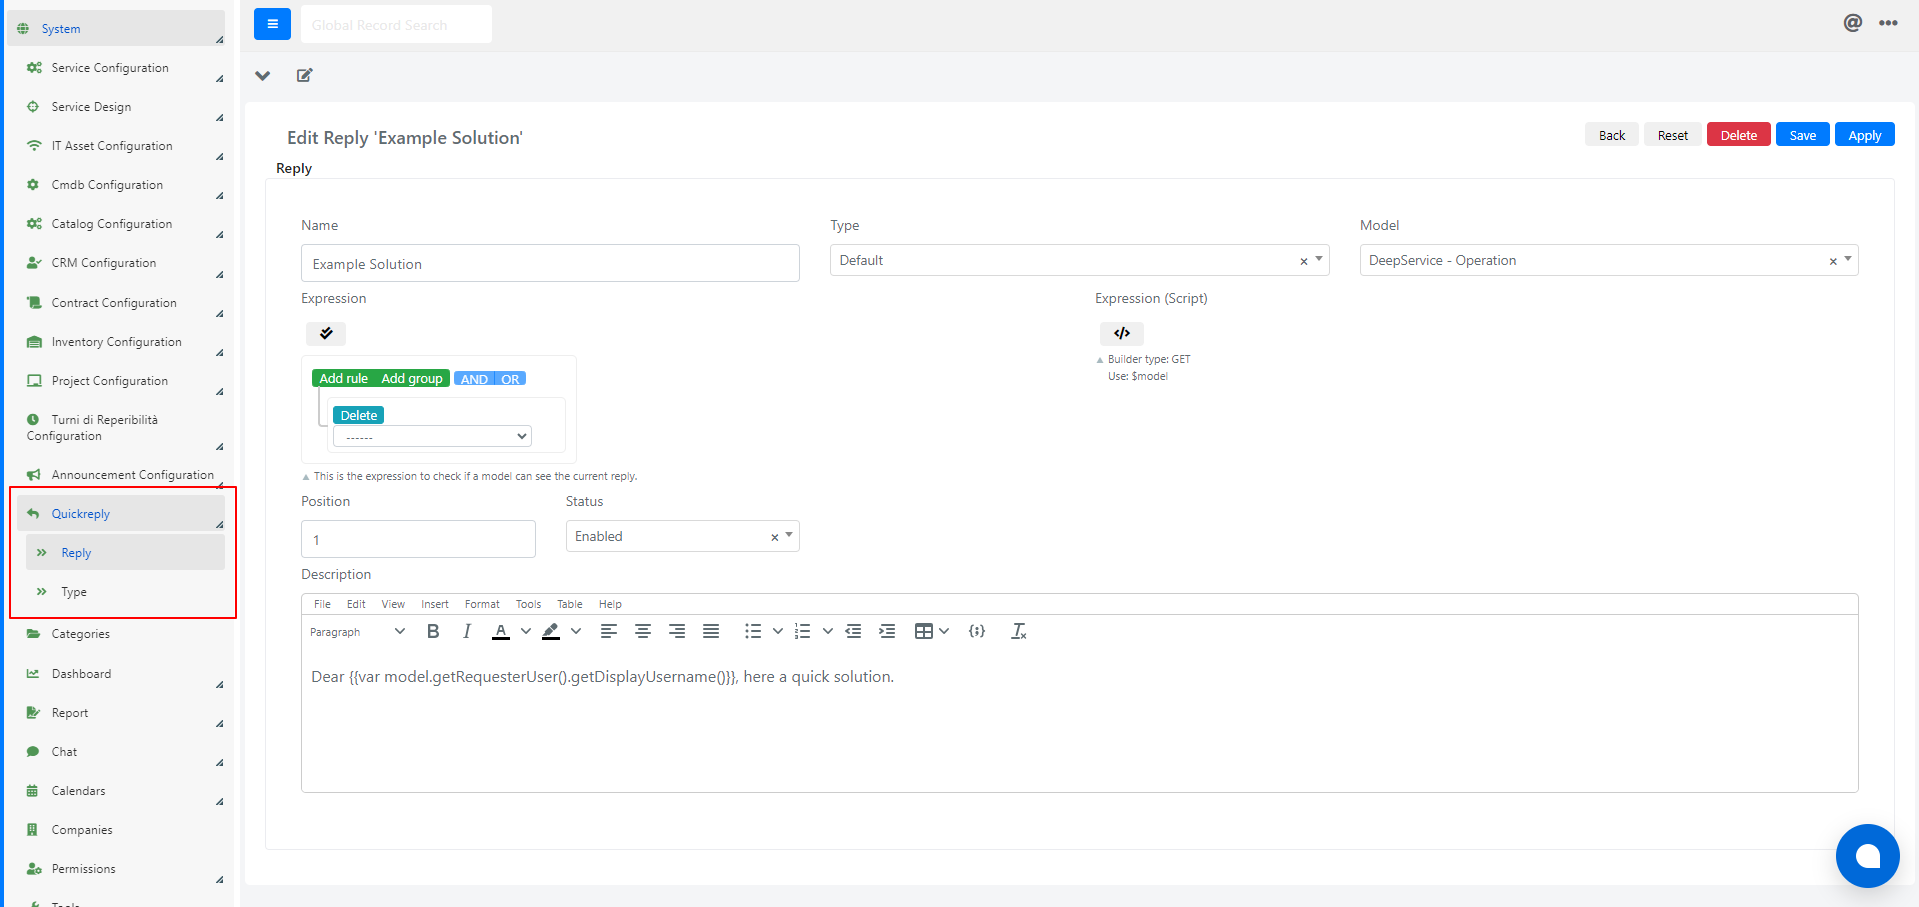Open the Tools menu in editor
This screenshot has height=907, width=1919.
[x=528, y=604]
